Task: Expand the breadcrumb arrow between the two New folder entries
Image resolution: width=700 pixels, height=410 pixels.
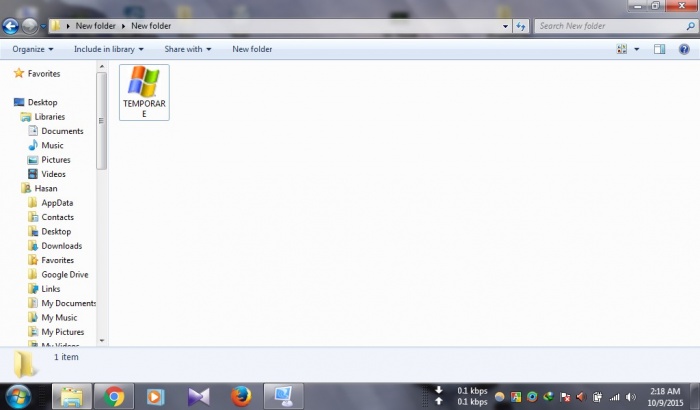Action: 123,26
